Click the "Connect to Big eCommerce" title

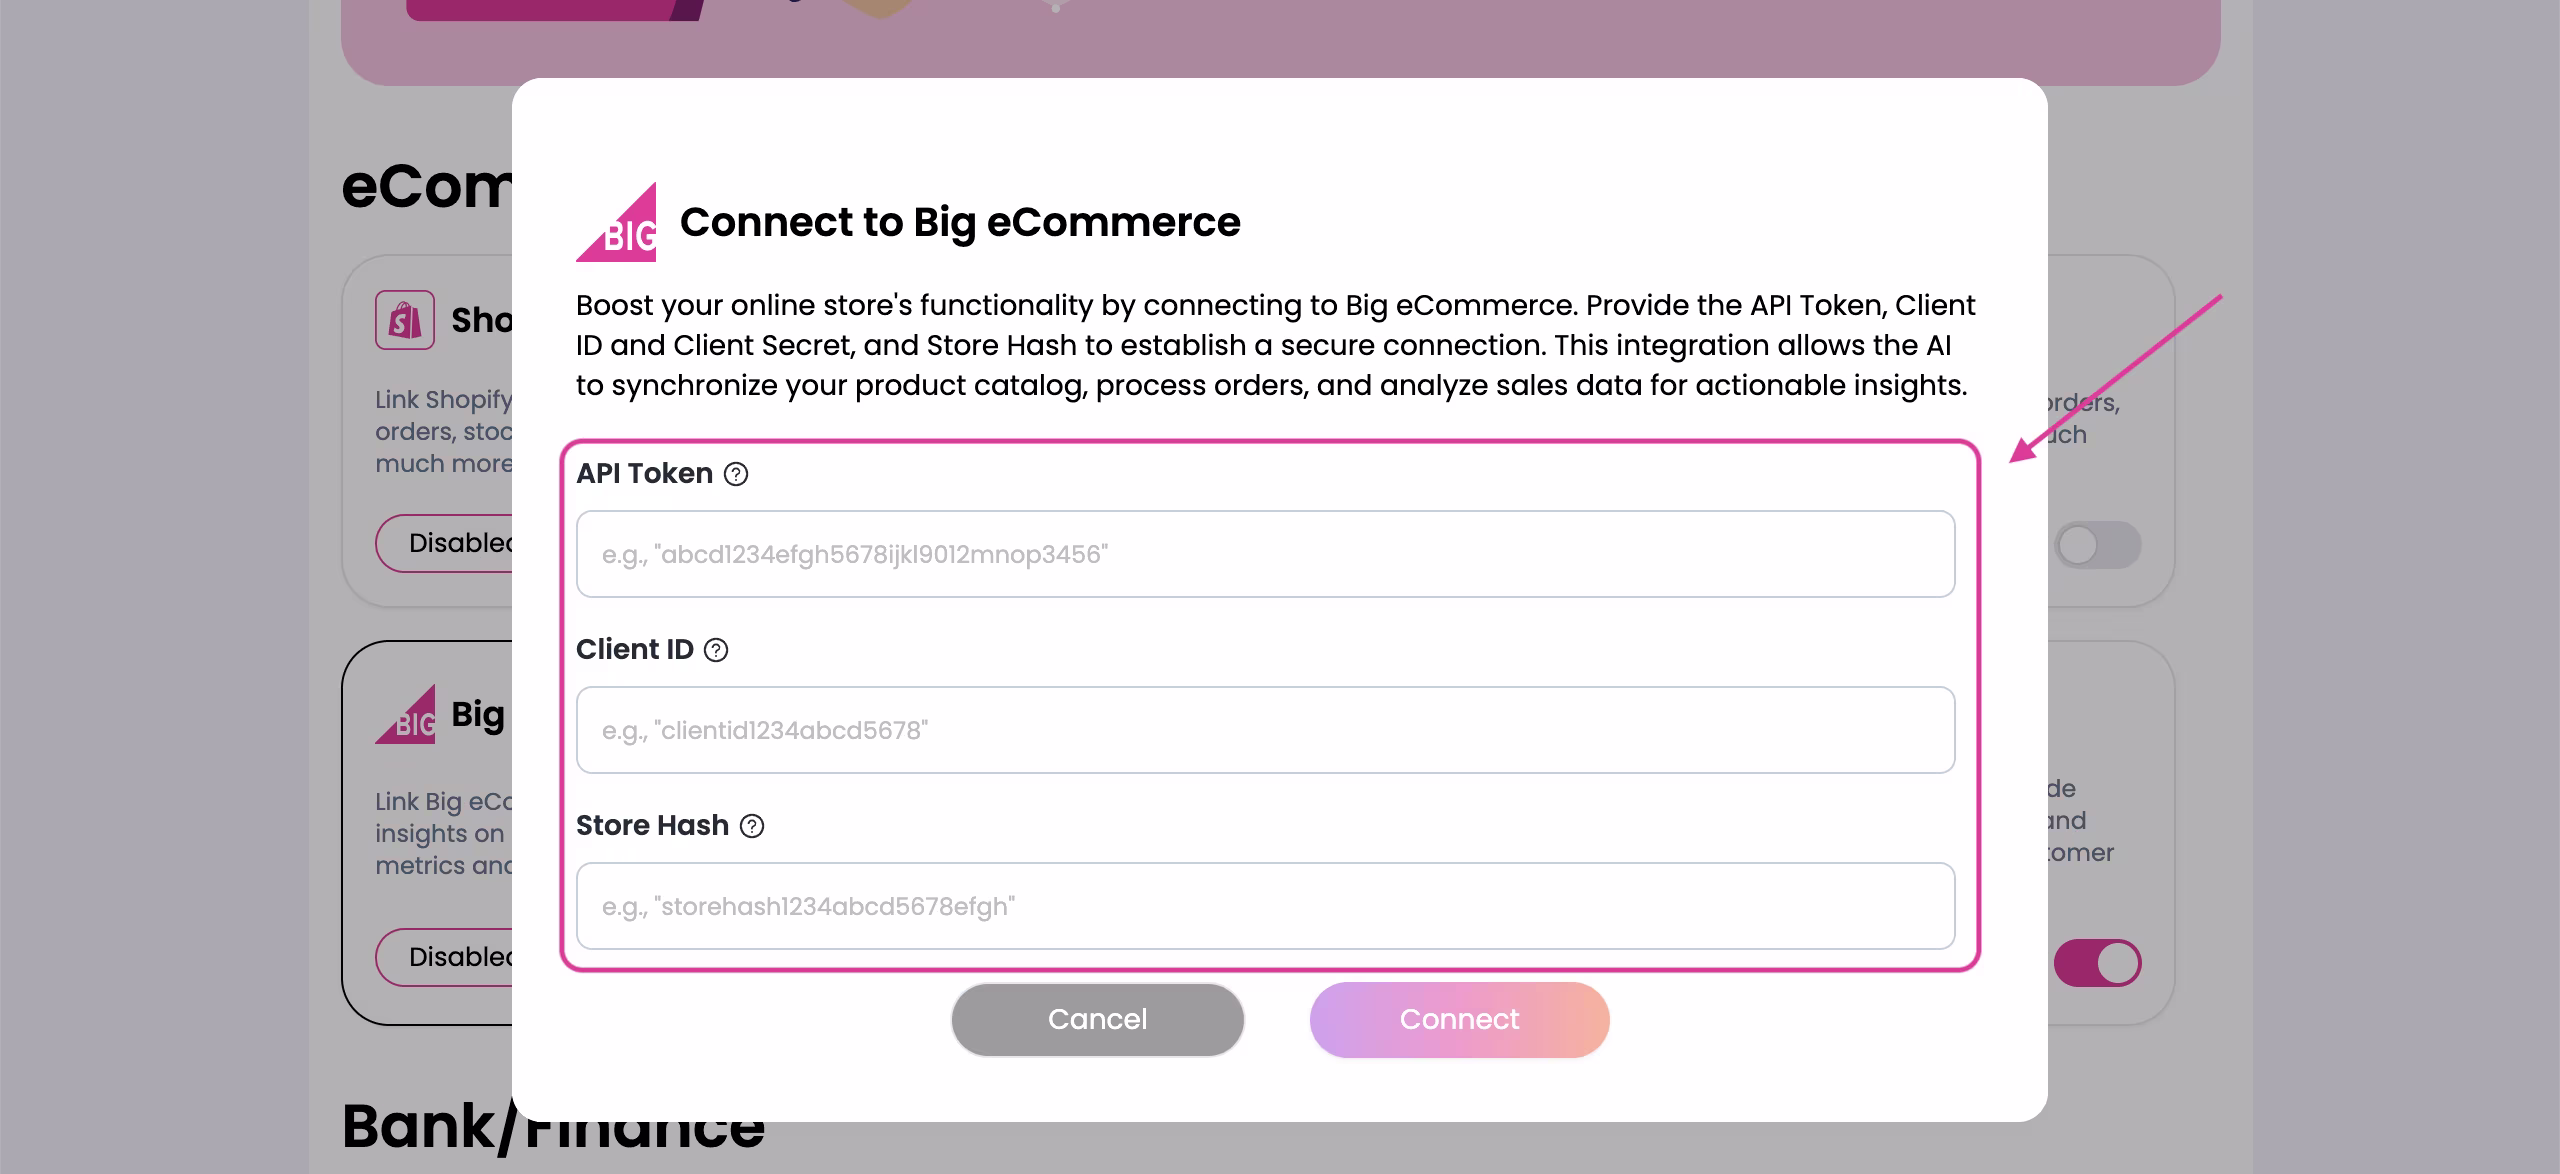[x=960, y=222]
